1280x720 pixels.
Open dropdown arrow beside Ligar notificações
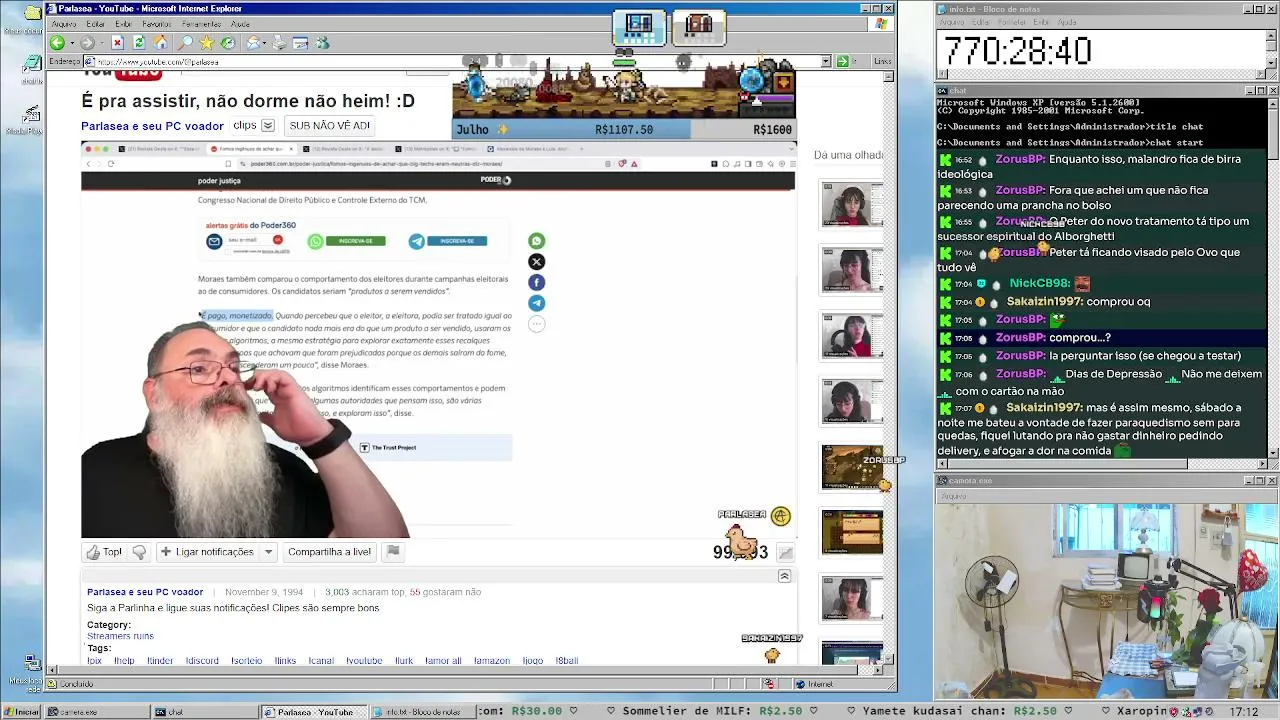[x=268, y=552]
